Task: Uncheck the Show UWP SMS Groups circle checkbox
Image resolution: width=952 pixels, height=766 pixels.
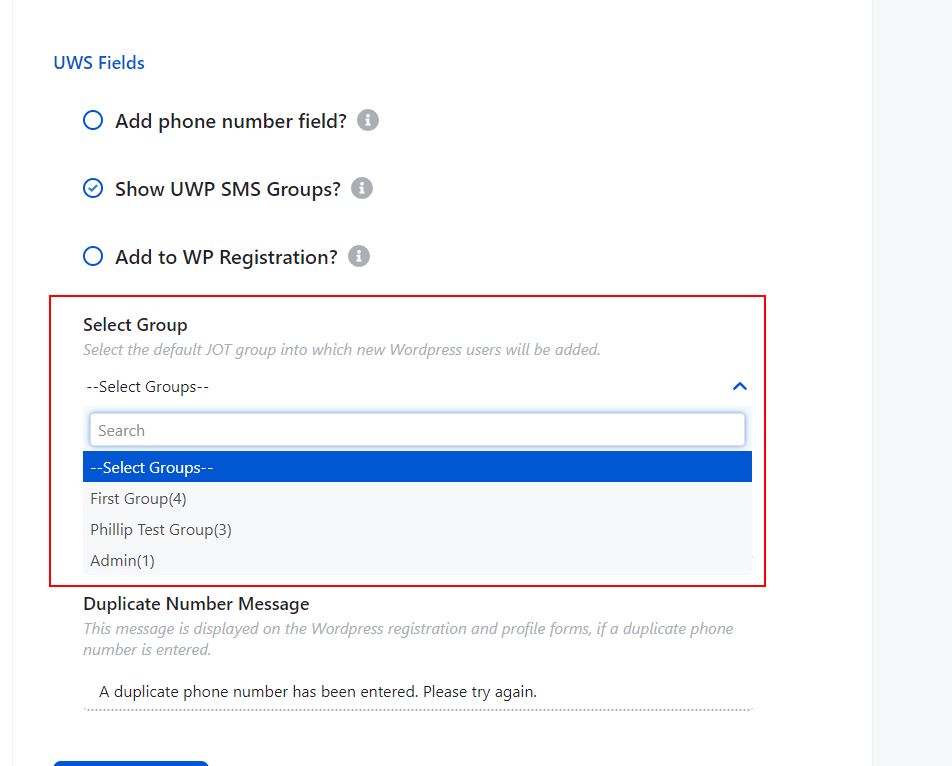Action: pyautogui.click(x=93, y=188)
